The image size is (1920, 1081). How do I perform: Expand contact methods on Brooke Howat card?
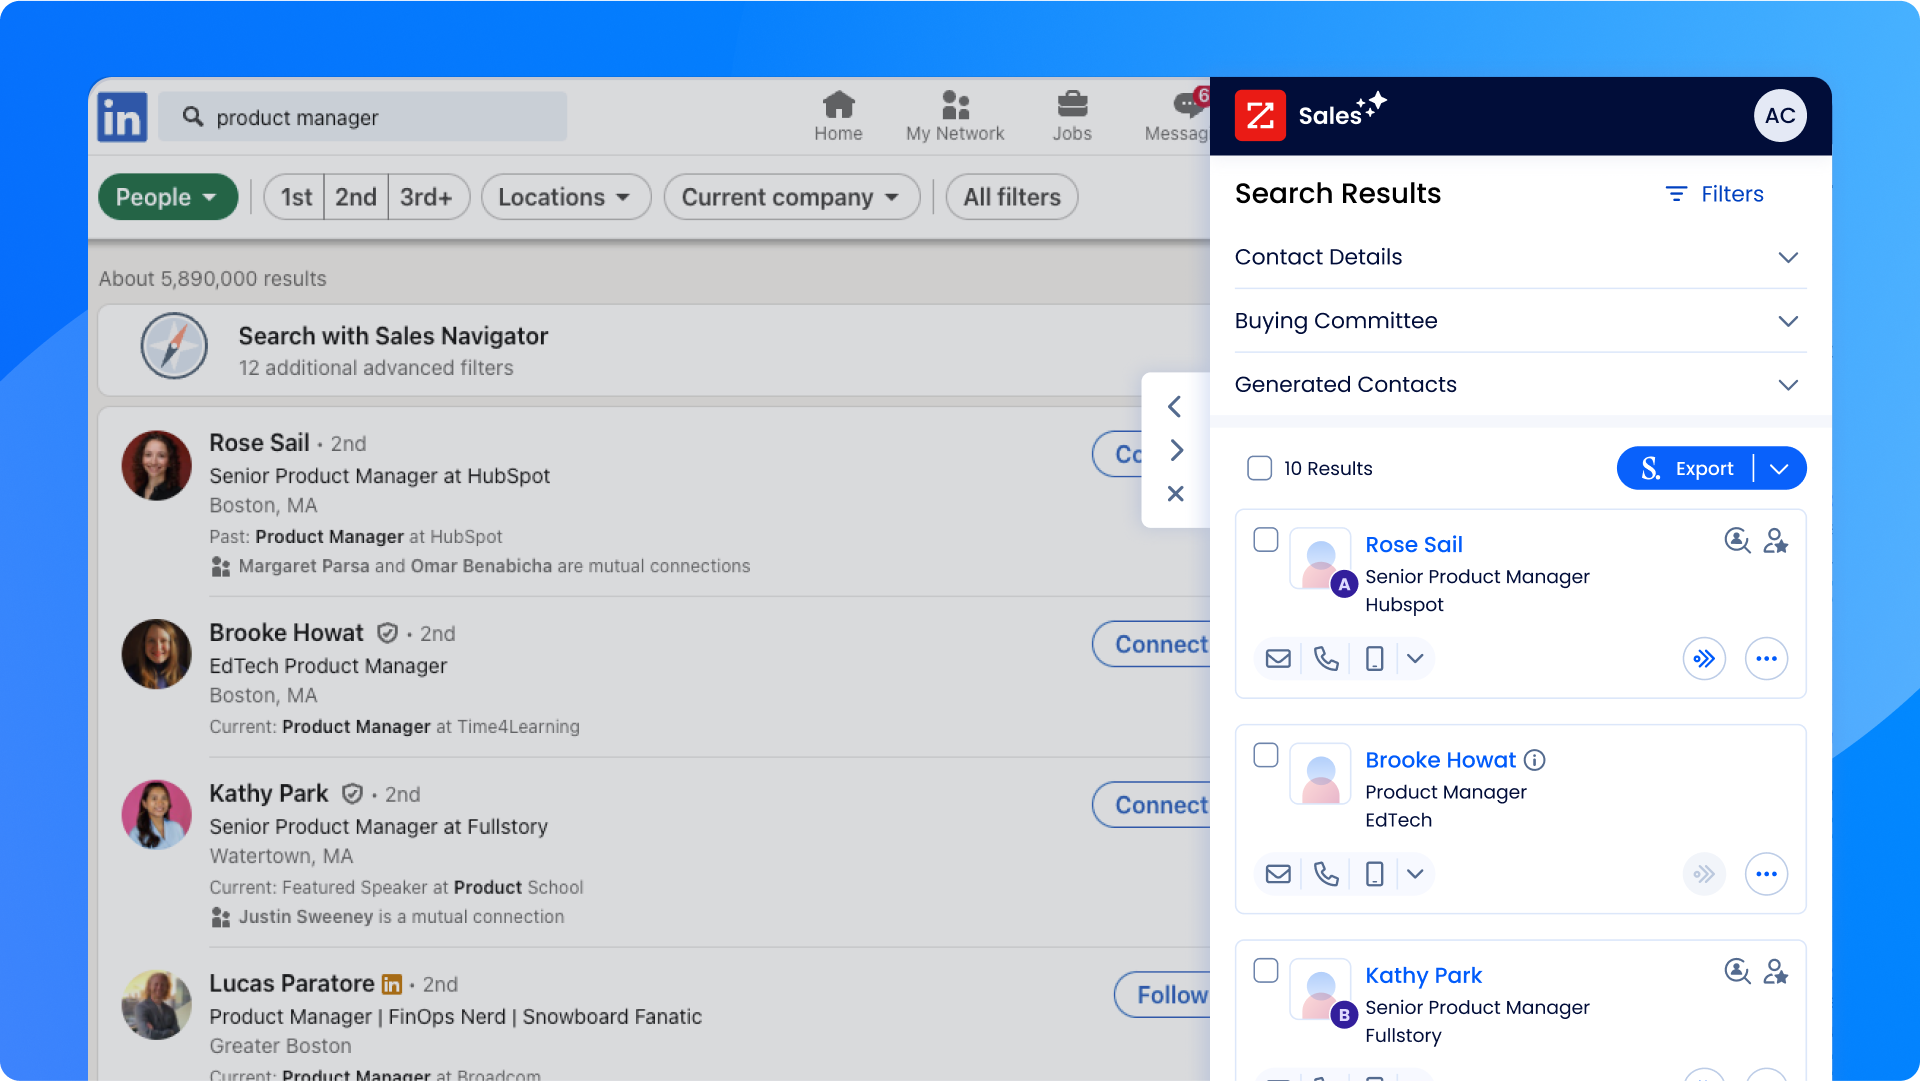1415,874
